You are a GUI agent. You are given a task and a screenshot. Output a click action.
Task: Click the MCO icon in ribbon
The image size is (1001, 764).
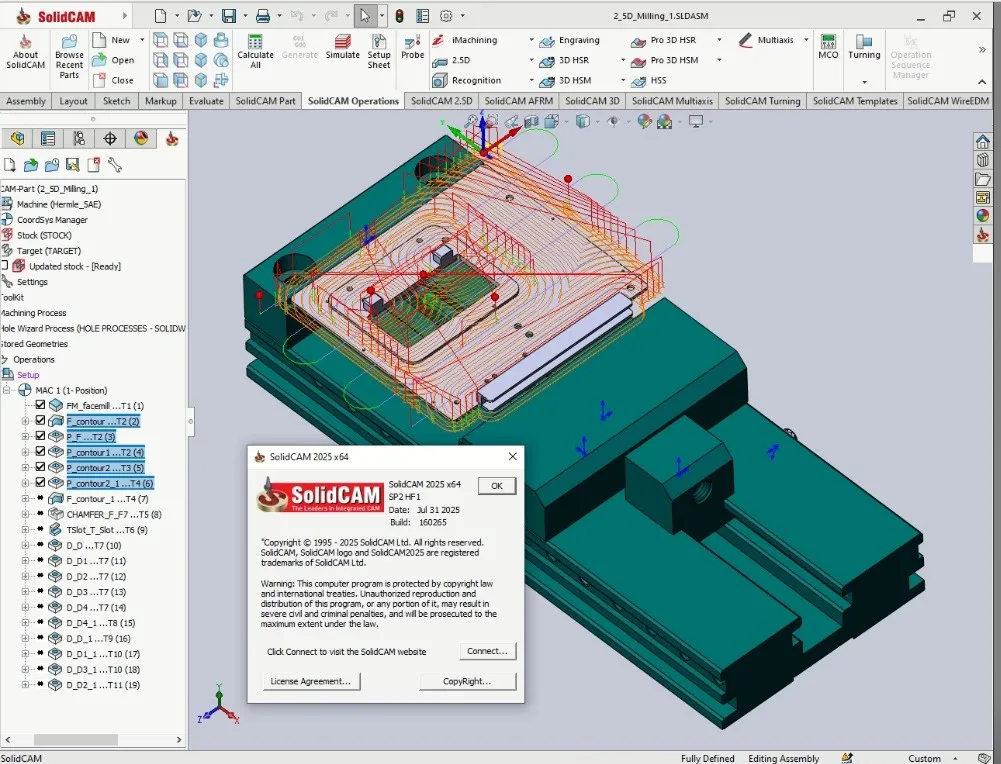coord(828,47)
